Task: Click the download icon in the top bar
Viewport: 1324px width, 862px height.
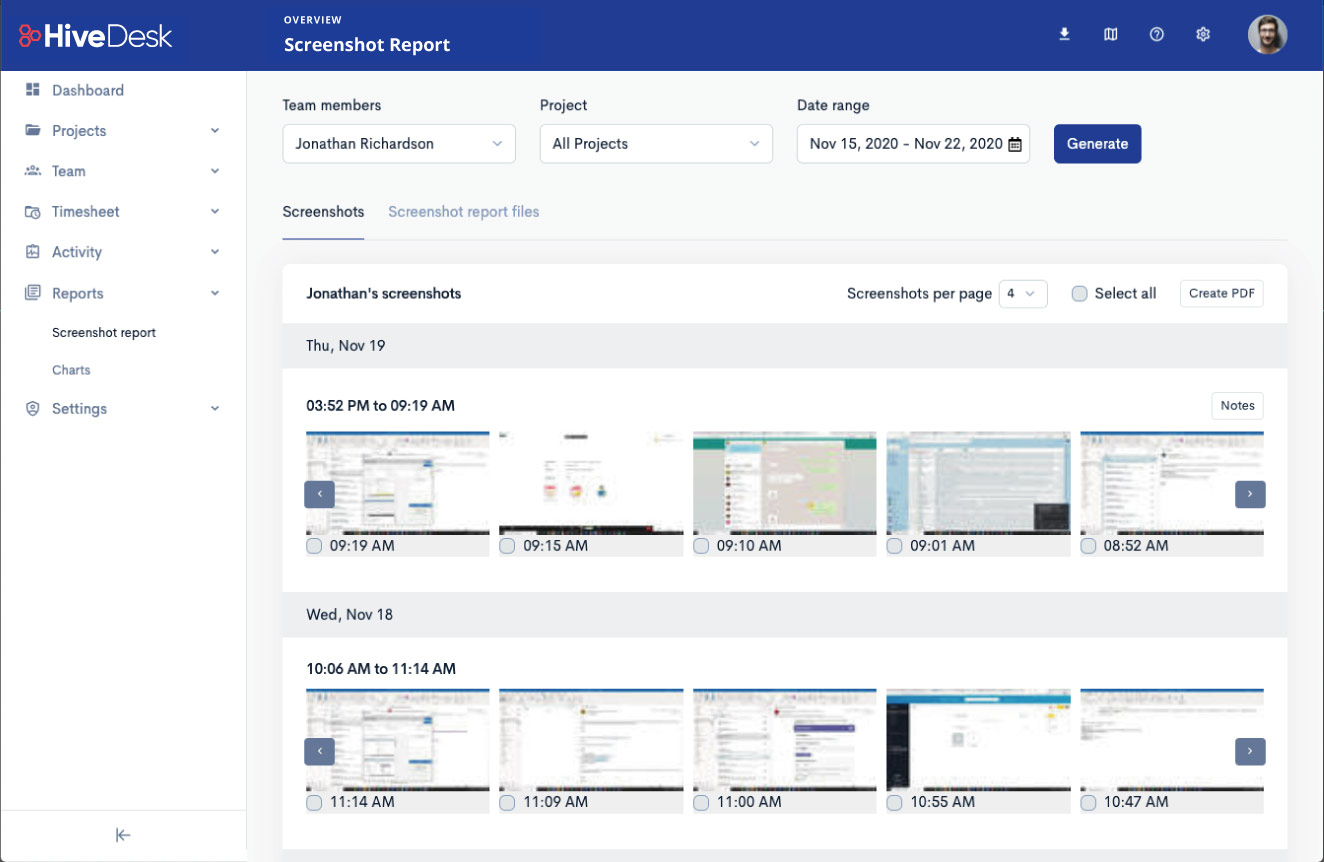Action: pyautogui.click(x=1064, y=33)
